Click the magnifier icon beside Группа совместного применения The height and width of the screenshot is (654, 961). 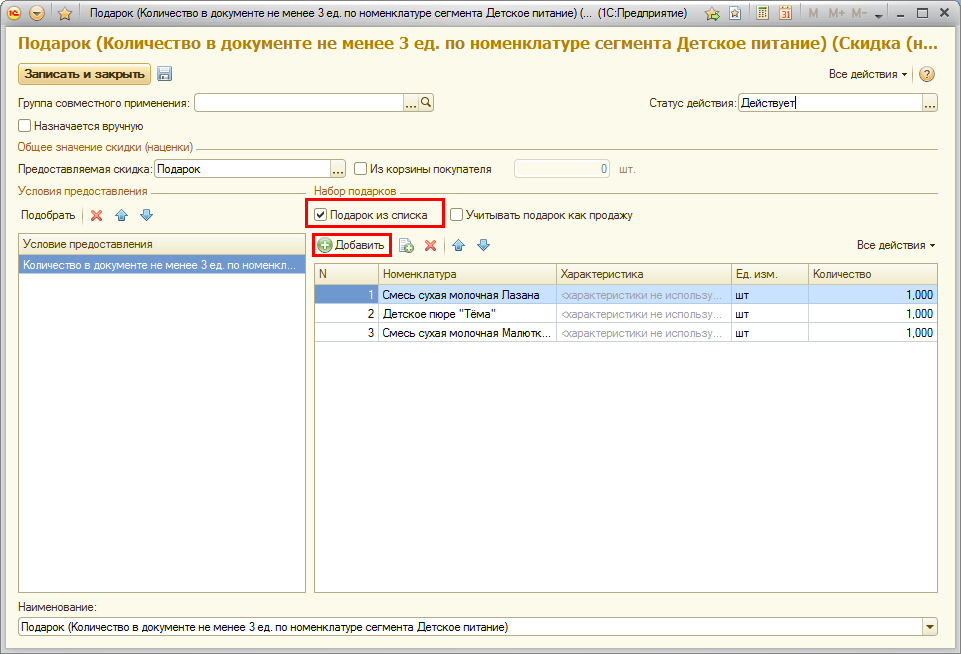point(426,102)
